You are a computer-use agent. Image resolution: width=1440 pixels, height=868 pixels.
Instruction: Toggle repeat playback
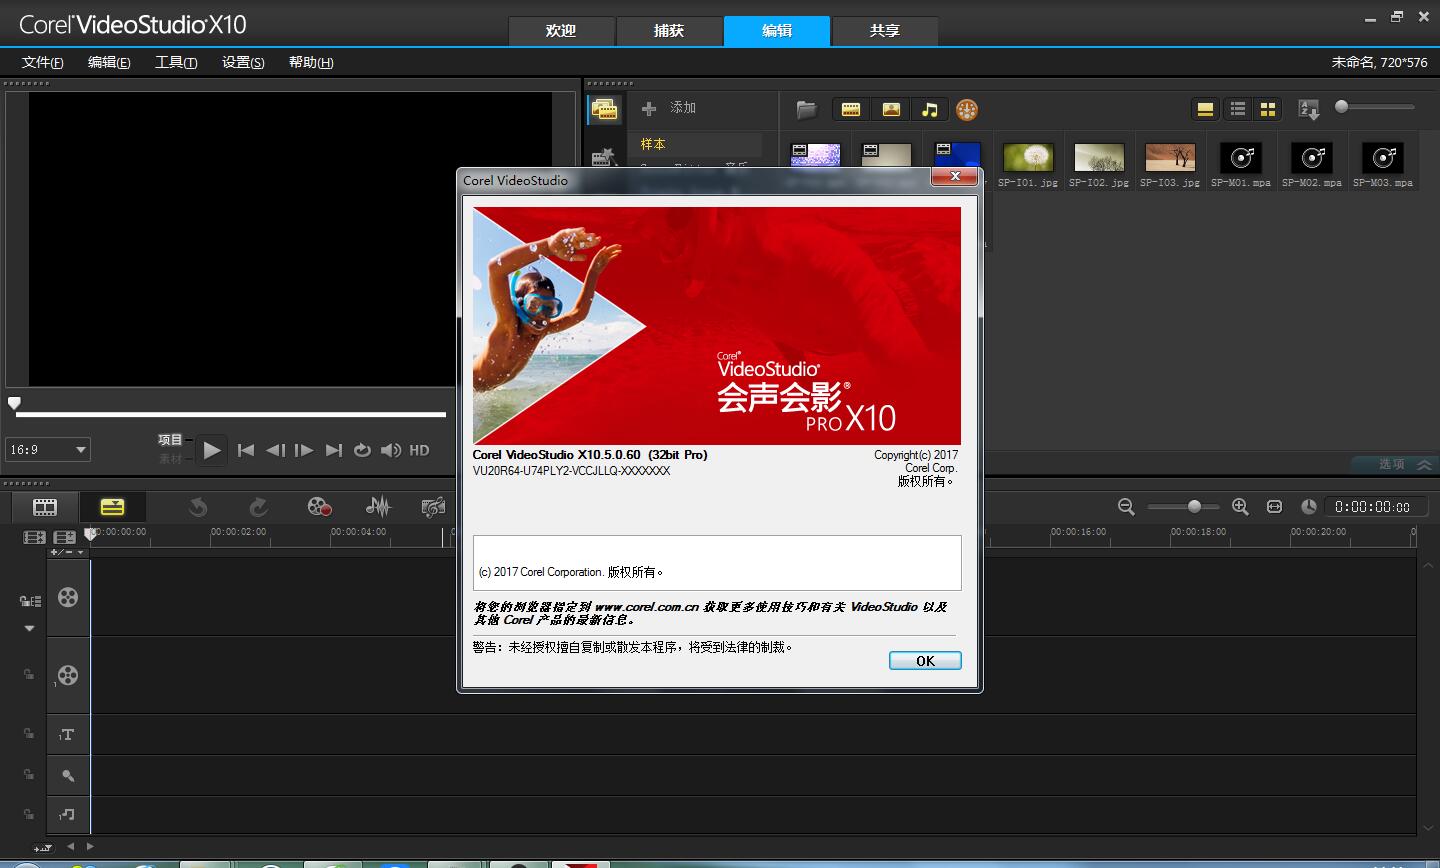click(362, 450)
